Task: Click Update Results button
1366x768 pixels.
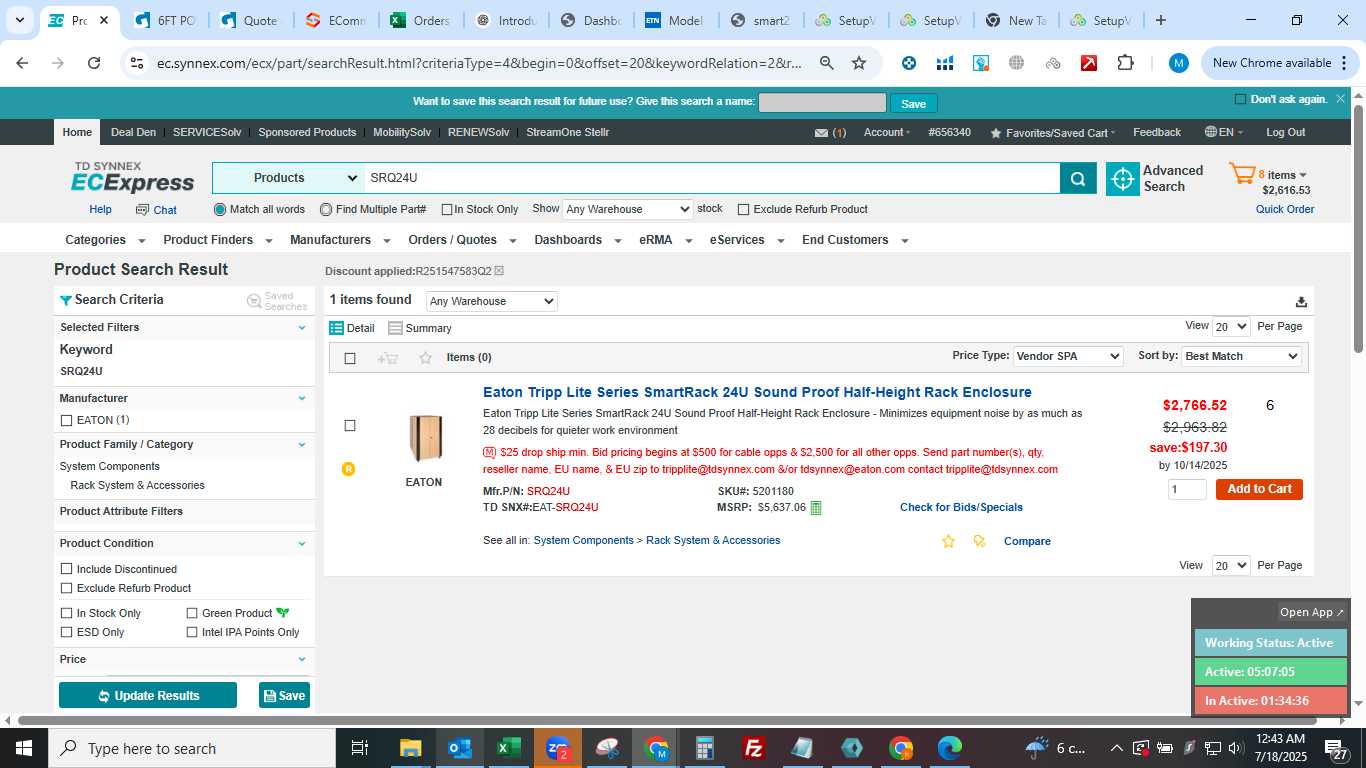Action: coord(148,696)
